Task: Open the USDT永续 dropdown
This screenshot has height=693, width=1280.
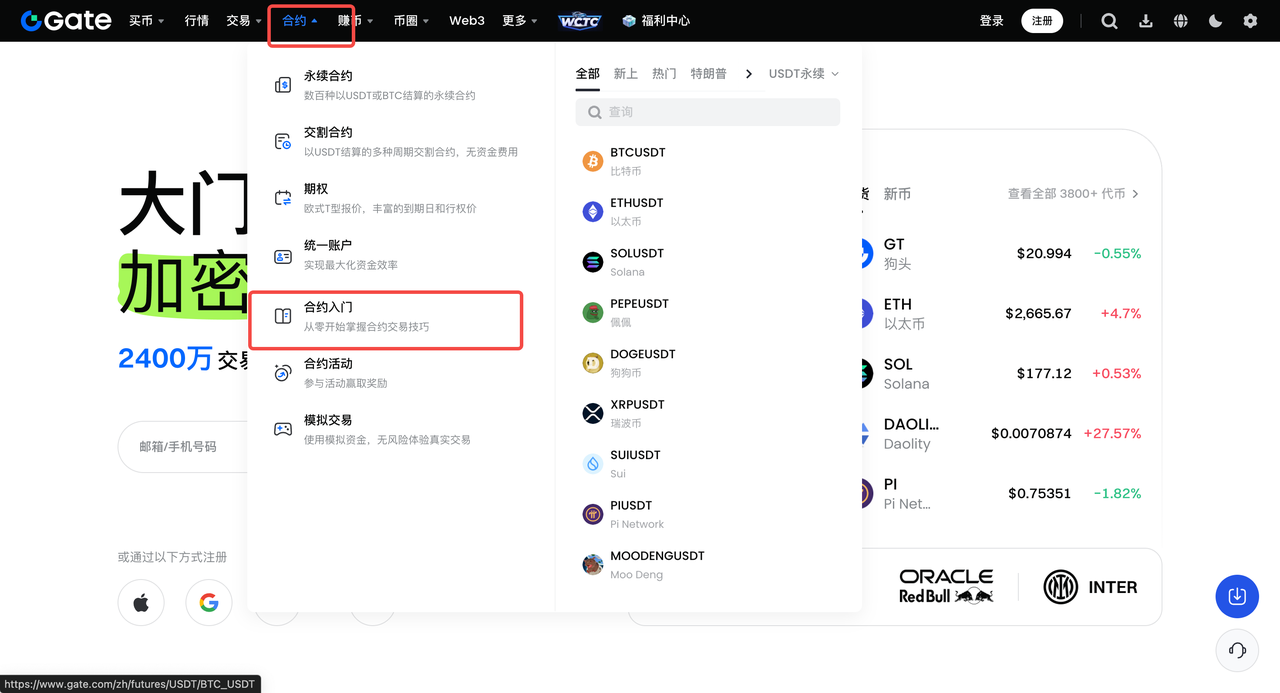Action: (803, 73)
